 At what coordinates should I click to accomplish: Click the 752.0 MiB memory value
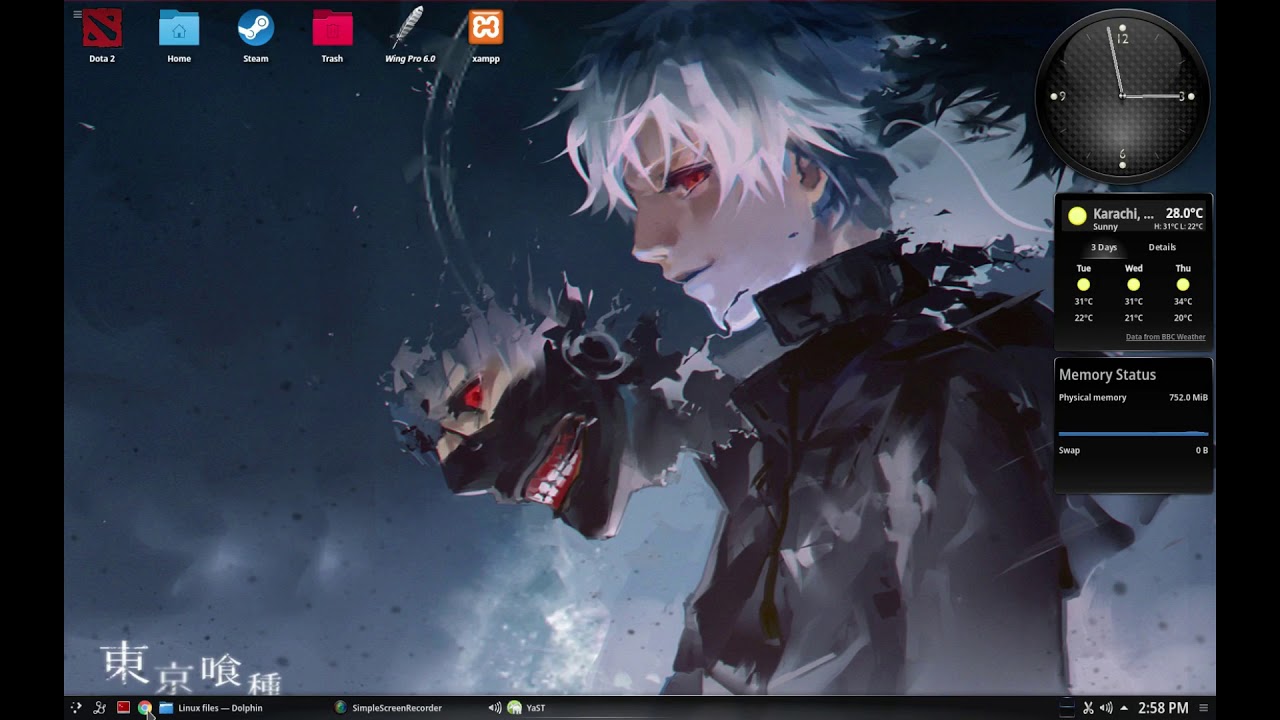(1188, 398)
